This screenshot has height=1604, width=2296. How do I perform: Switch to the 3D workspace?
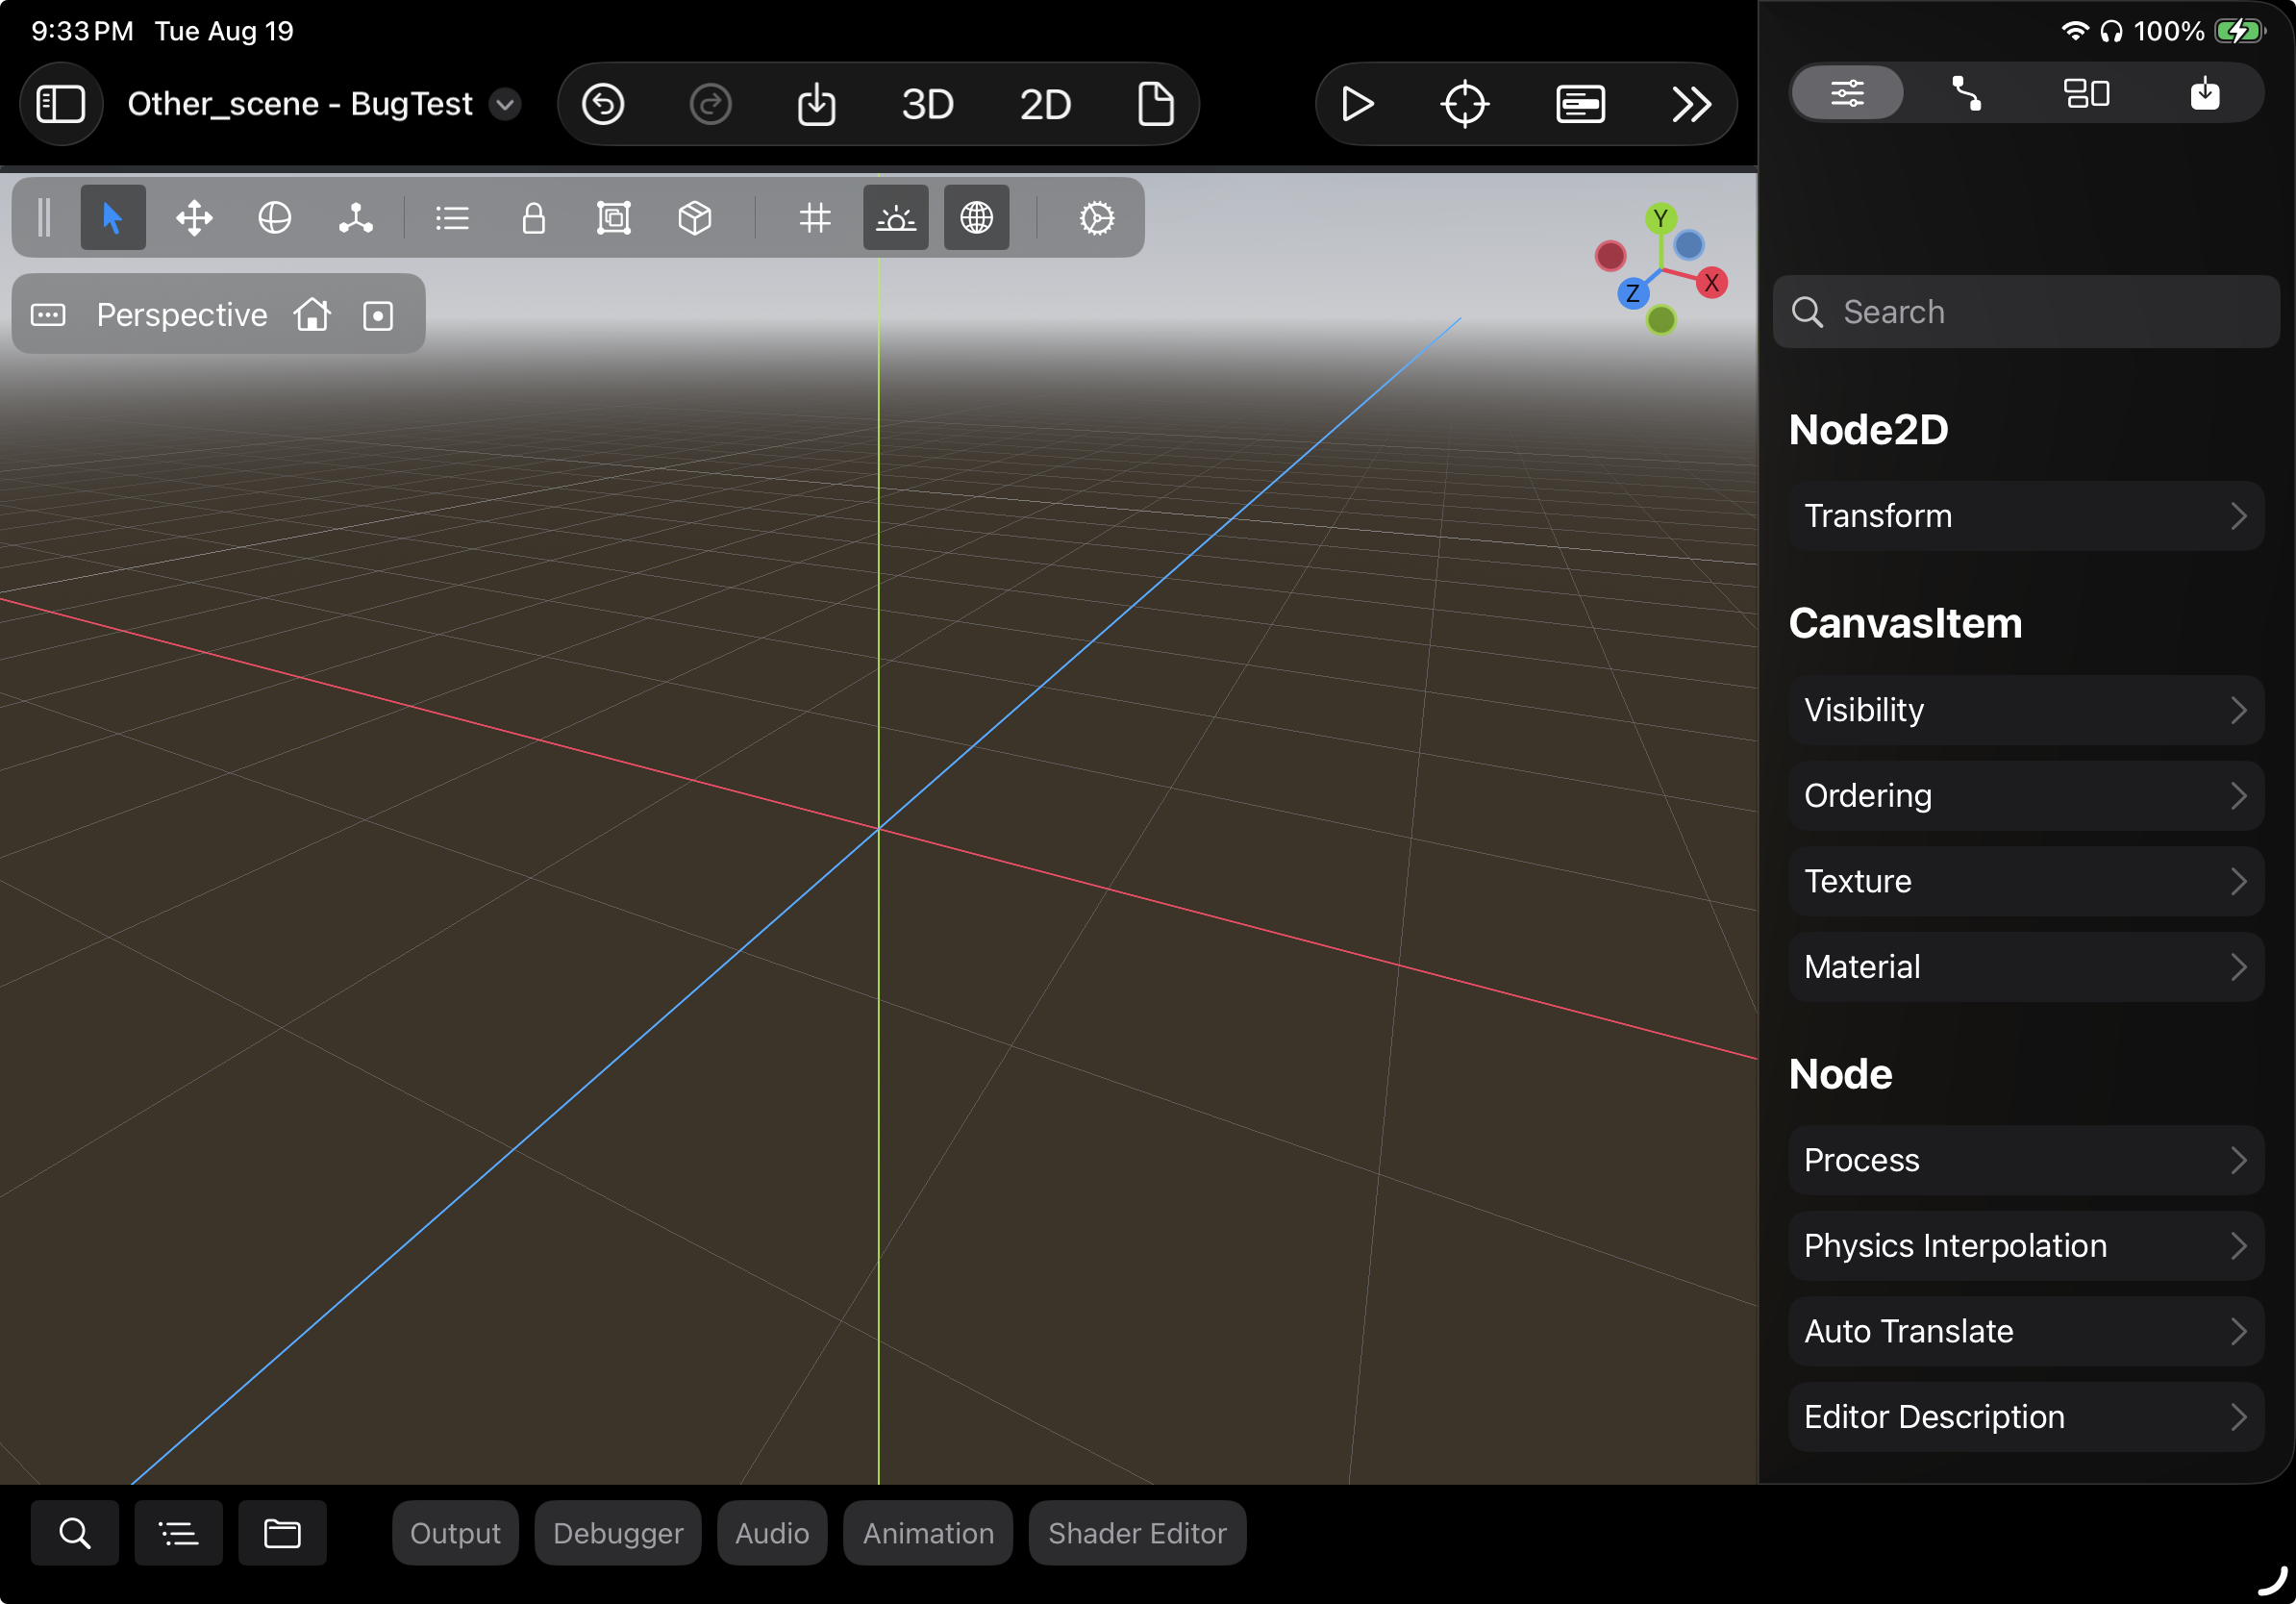pos(927,104)
